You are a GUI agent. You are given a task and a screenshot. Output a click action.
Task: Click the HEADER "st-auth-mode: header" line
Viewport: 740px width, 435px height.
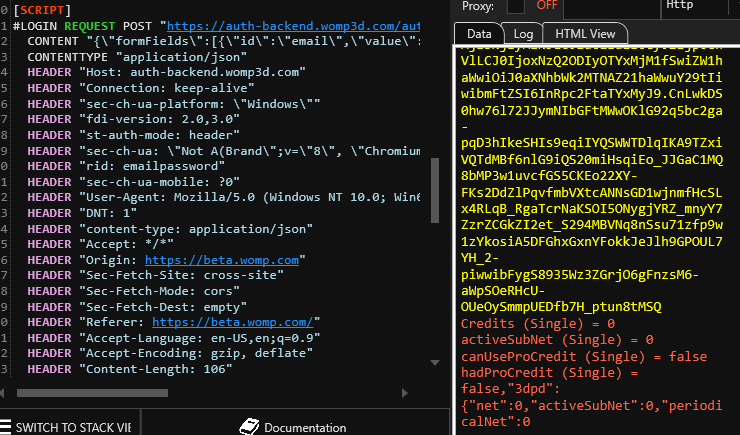[133, 135]
